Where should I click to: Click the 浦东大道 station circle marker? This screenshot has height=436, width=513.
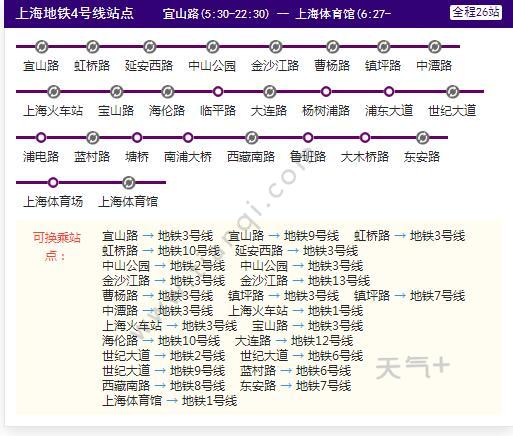(389, 91)
